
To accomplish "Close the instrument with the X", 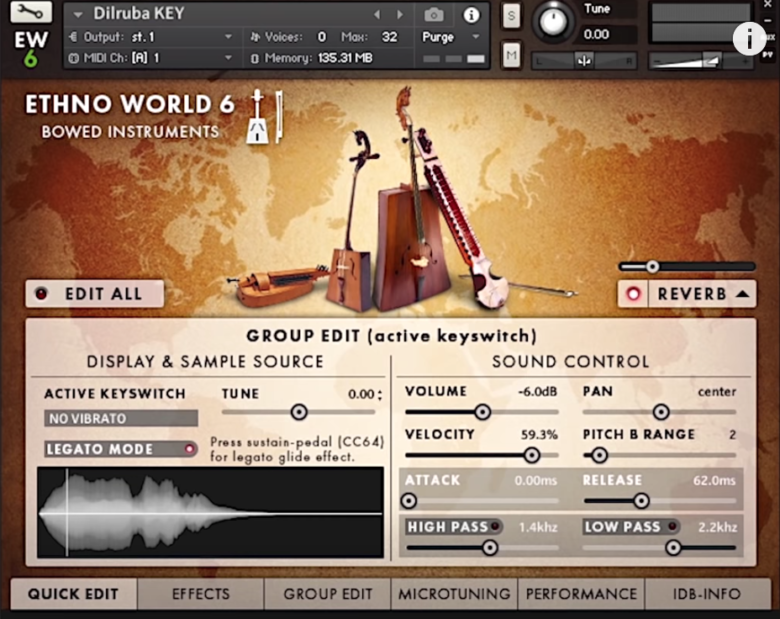I will click(769, 4).
